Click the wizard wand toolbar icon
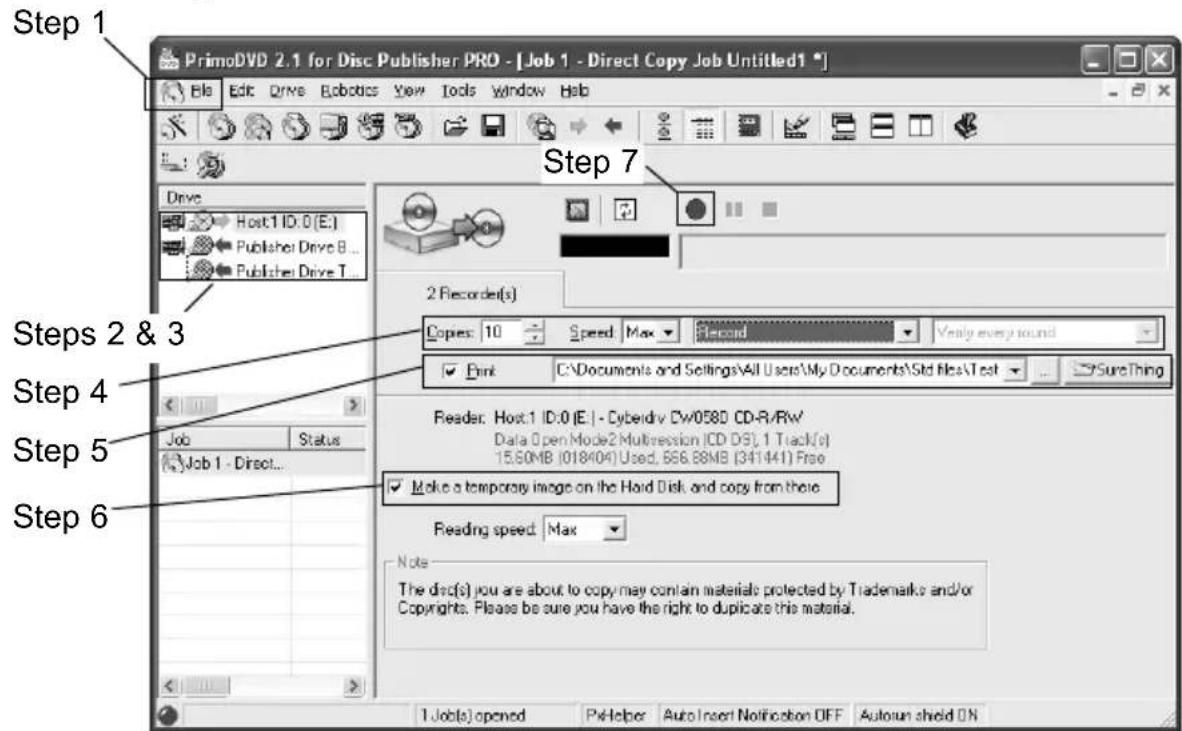The image size is (1182, 731). coord(175,127)
